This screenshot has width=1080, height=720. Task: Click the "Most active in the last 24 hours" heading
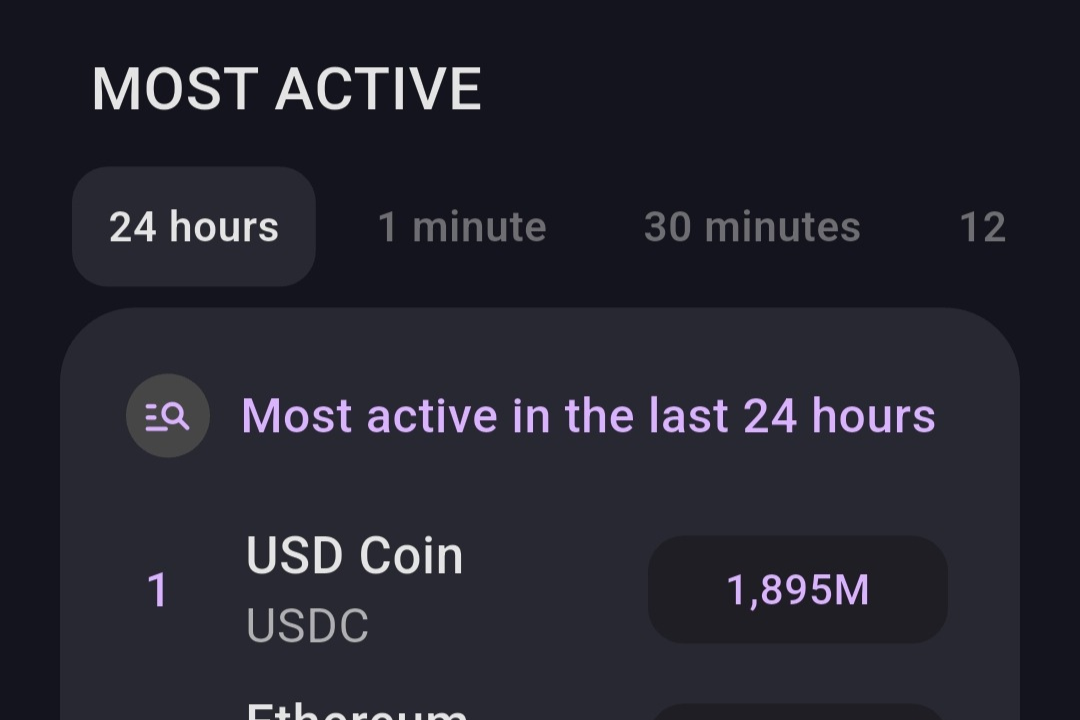[588, 416]
